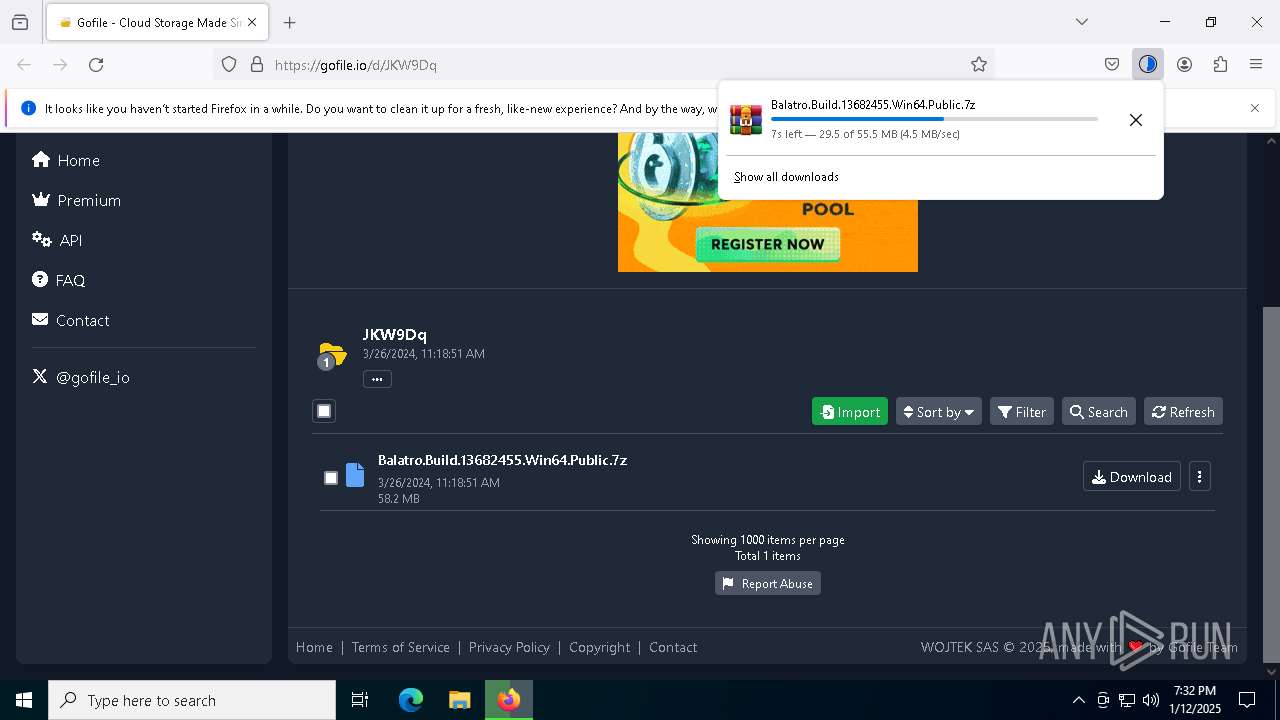Image resolution: width=1280 pixels, height=720 pixels.
Task: Open File Explorer from the taskbar
Action: tap(459, 700)
